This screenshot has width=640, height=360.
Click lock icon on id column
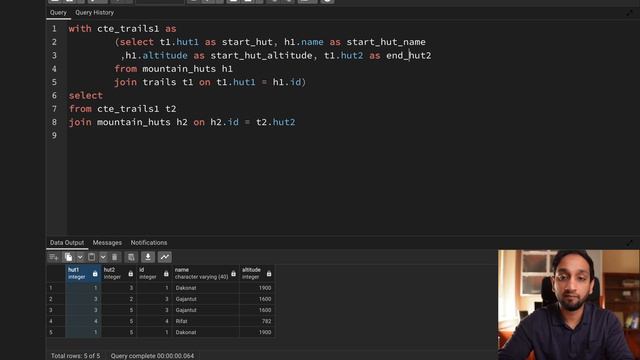(x=166, y=273)
